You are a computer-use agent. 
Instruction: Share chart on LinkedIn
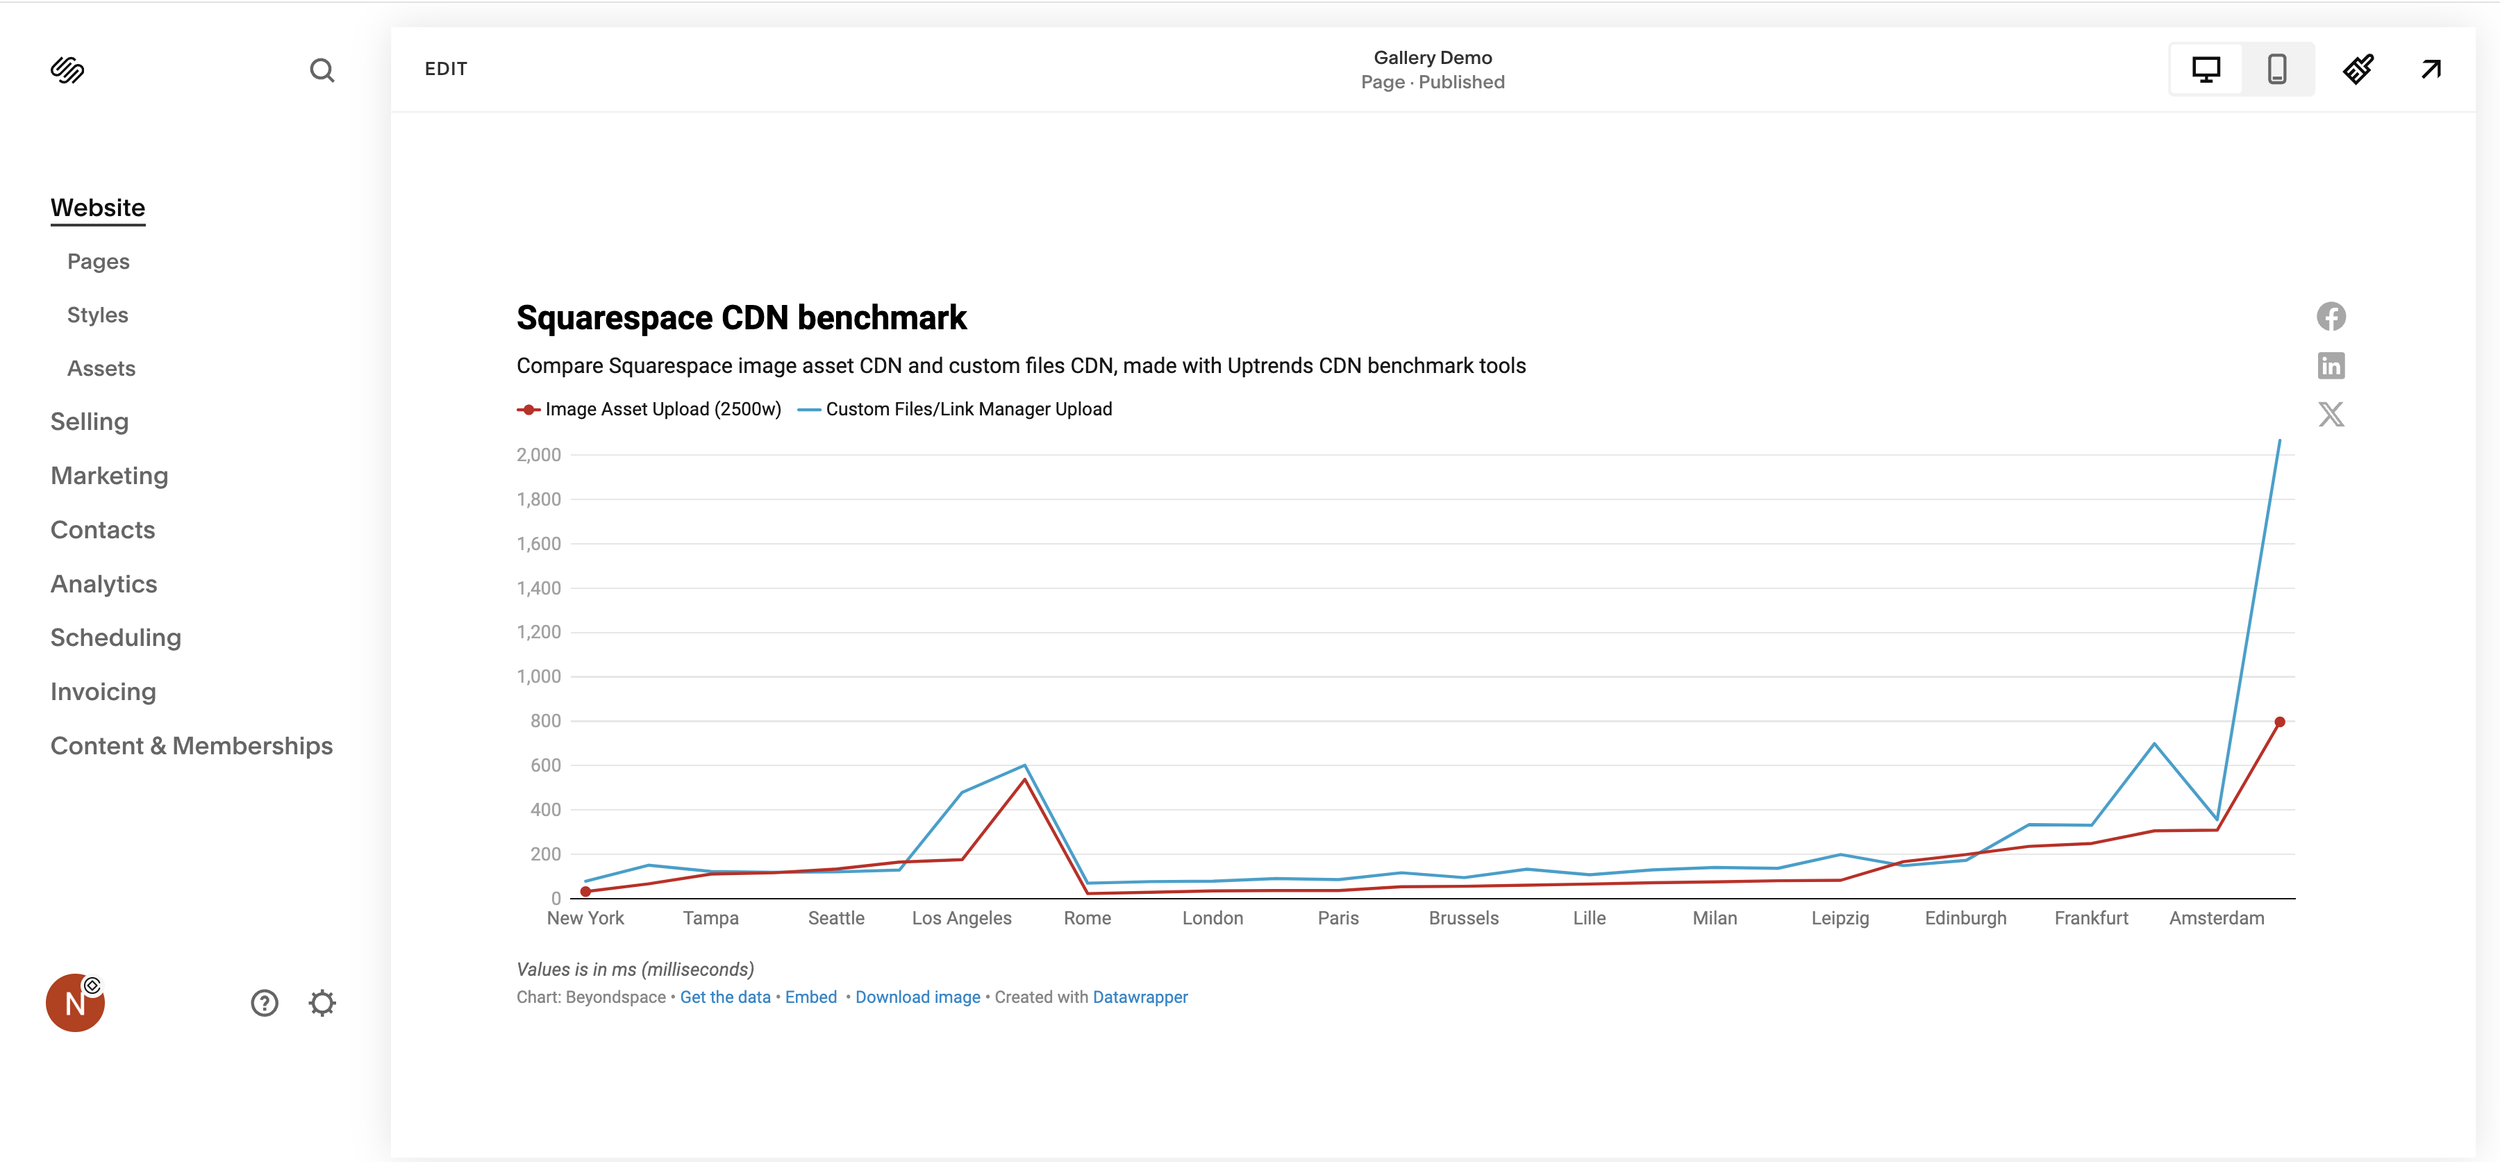[x=2331, y=366]
